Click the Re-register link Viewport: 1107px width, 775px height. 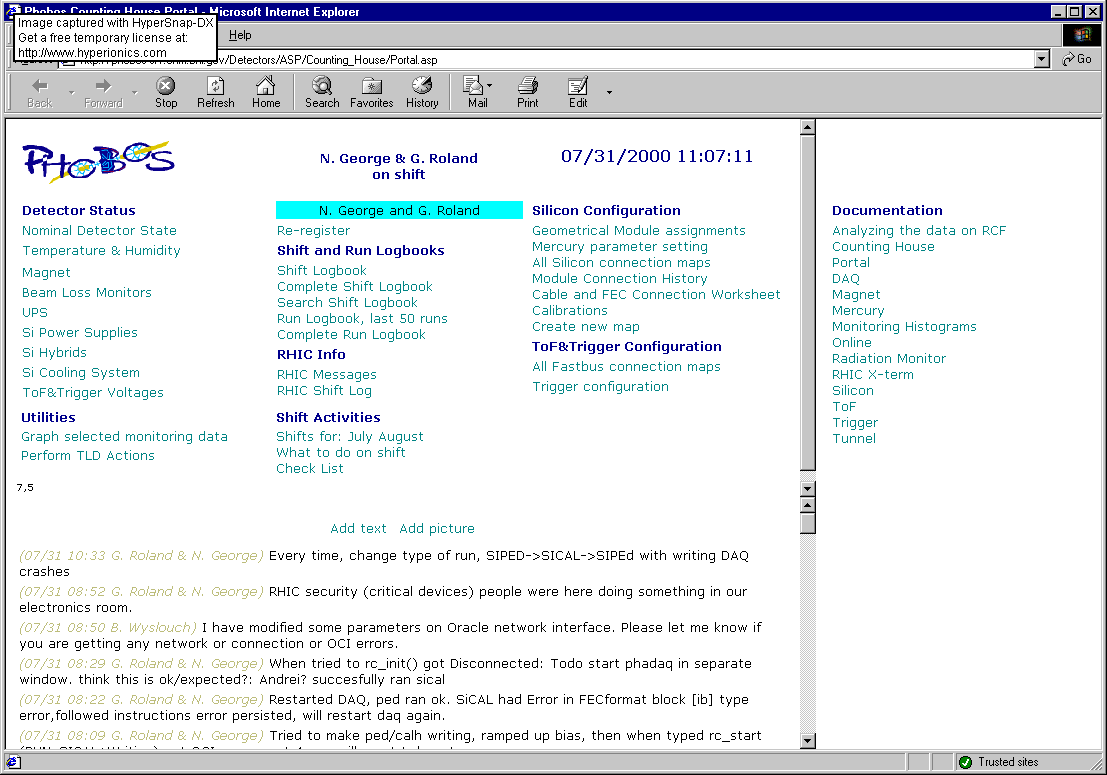point(313,231)
